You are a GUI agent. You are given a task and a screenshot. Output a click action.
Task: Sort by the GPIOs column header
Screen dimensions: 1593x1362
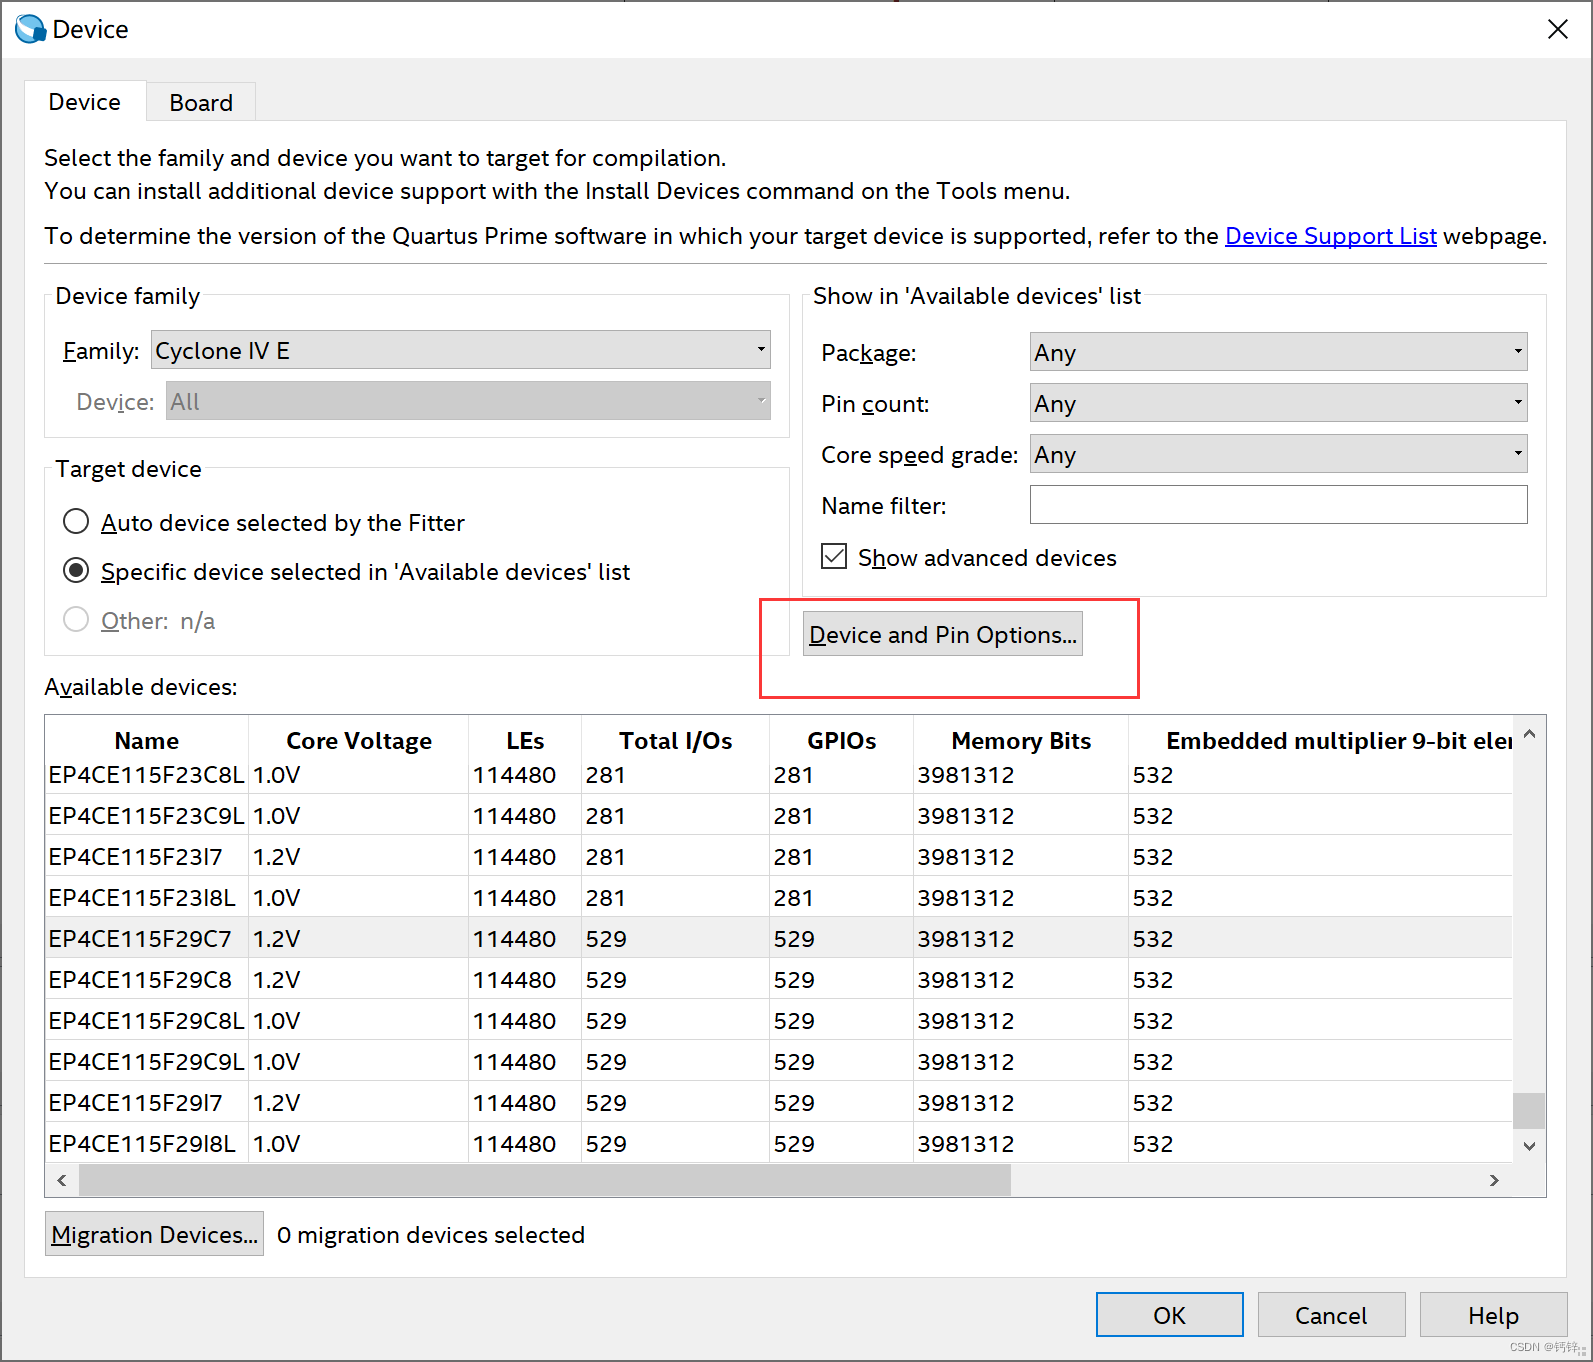pyautogui.click(x=841, y=741)
